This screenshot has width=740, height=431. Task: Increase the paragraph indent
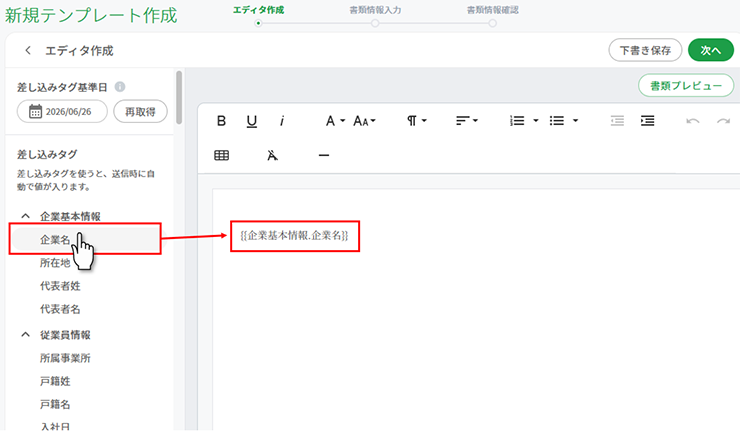(x=648, y=121)
